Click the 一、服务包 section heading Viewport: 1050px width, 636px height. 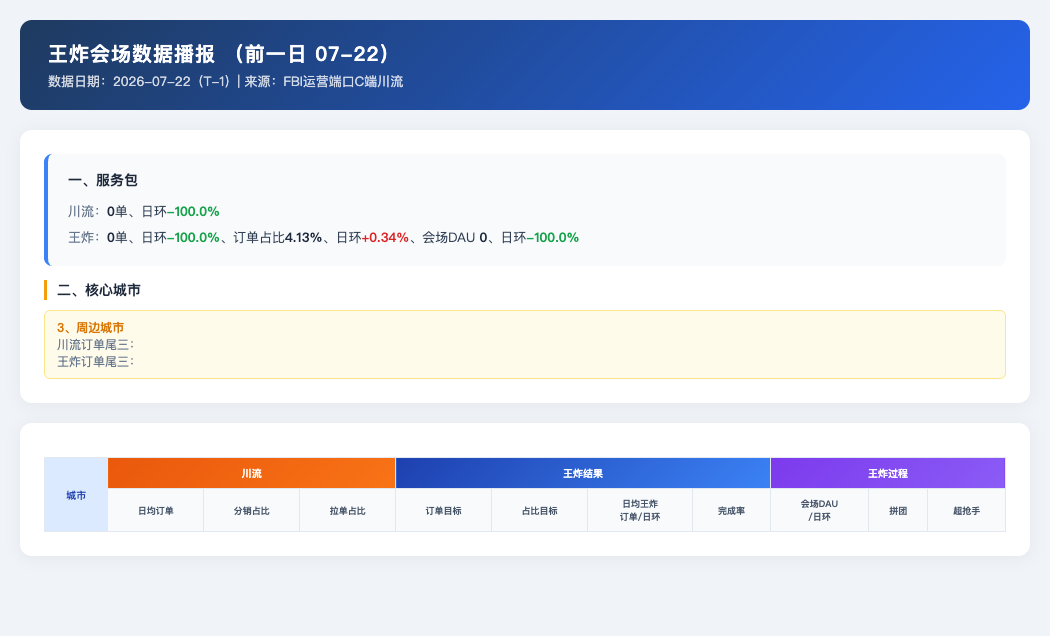(102, 180)
